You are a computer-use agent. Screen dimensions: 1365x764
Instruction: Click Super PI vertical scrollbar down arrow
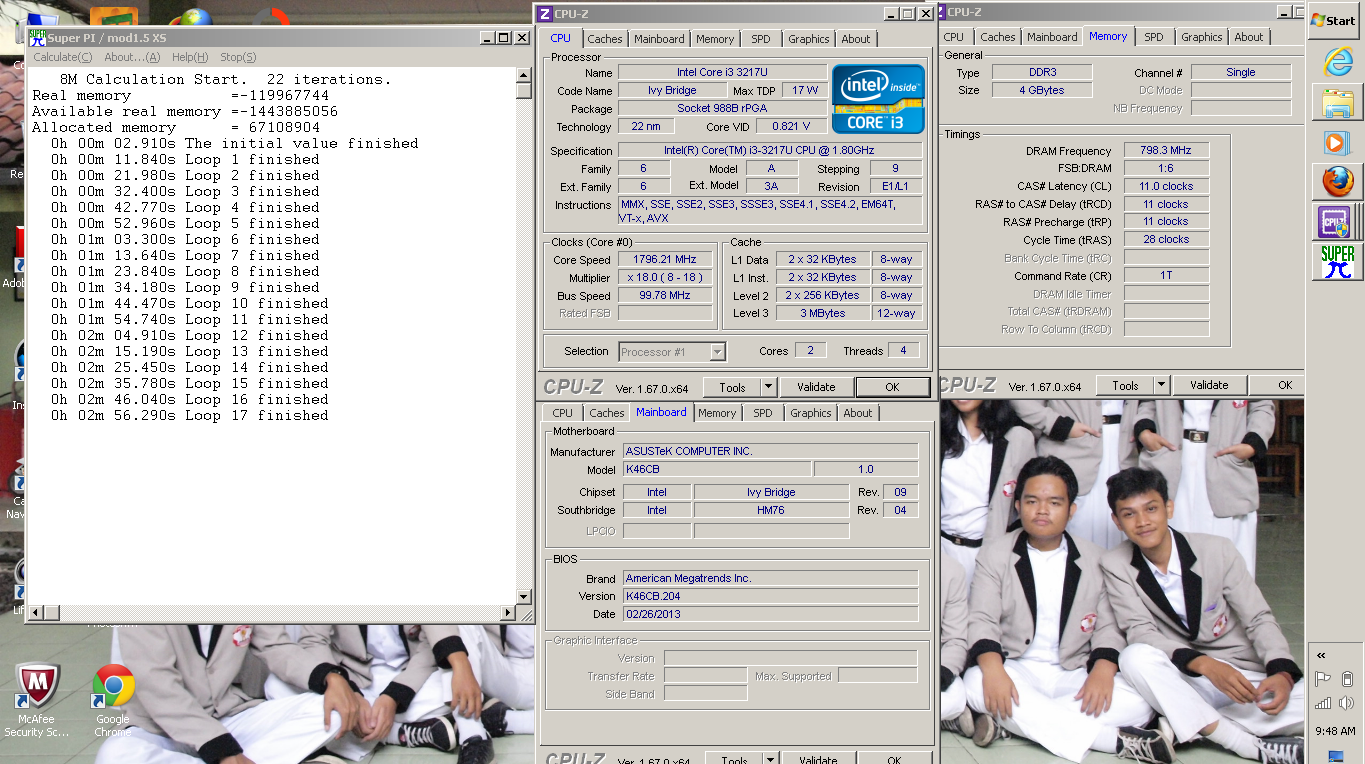523,595
